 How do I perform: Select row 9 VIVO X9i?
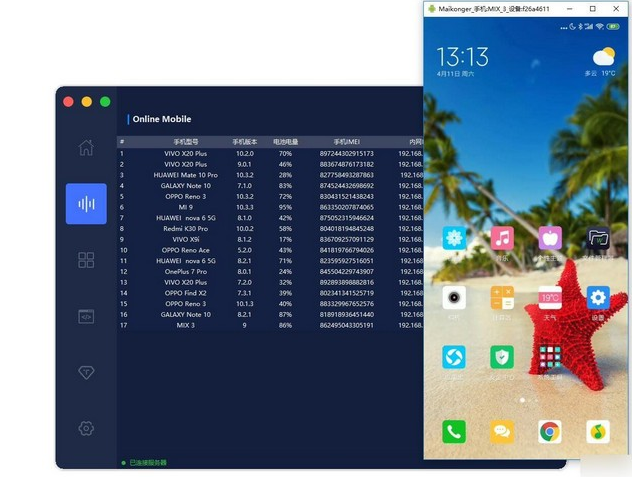tap(270, 240)
